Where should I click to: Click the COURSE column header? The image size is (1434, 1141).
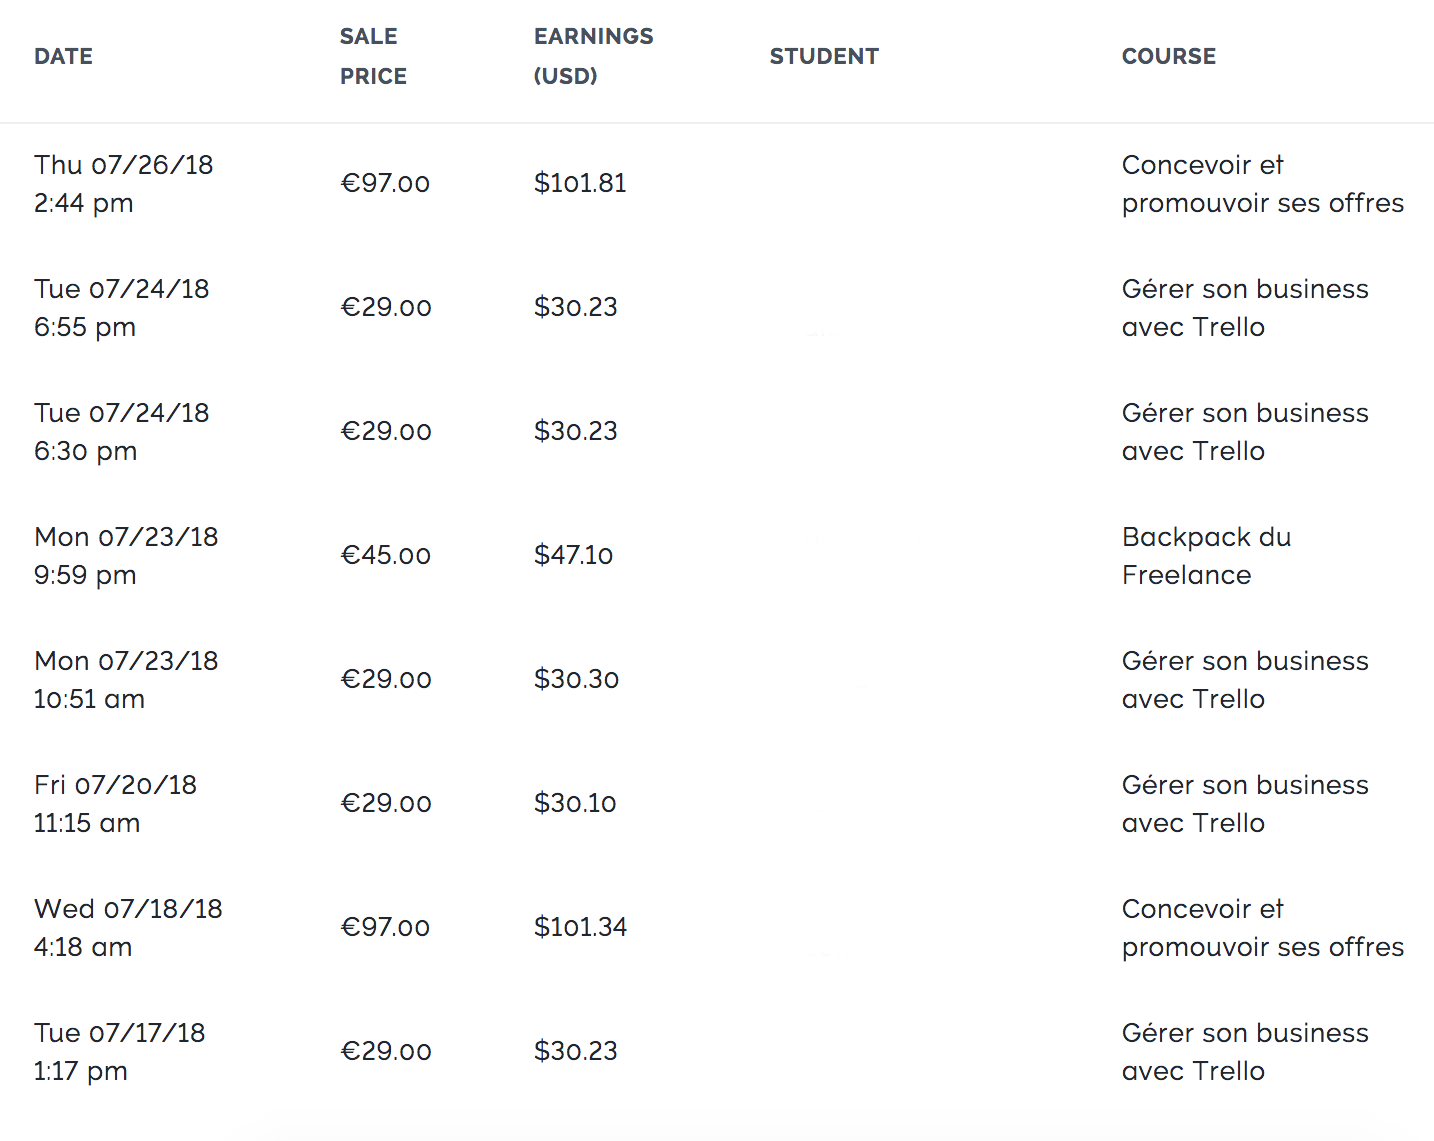tap(1169, 56)
